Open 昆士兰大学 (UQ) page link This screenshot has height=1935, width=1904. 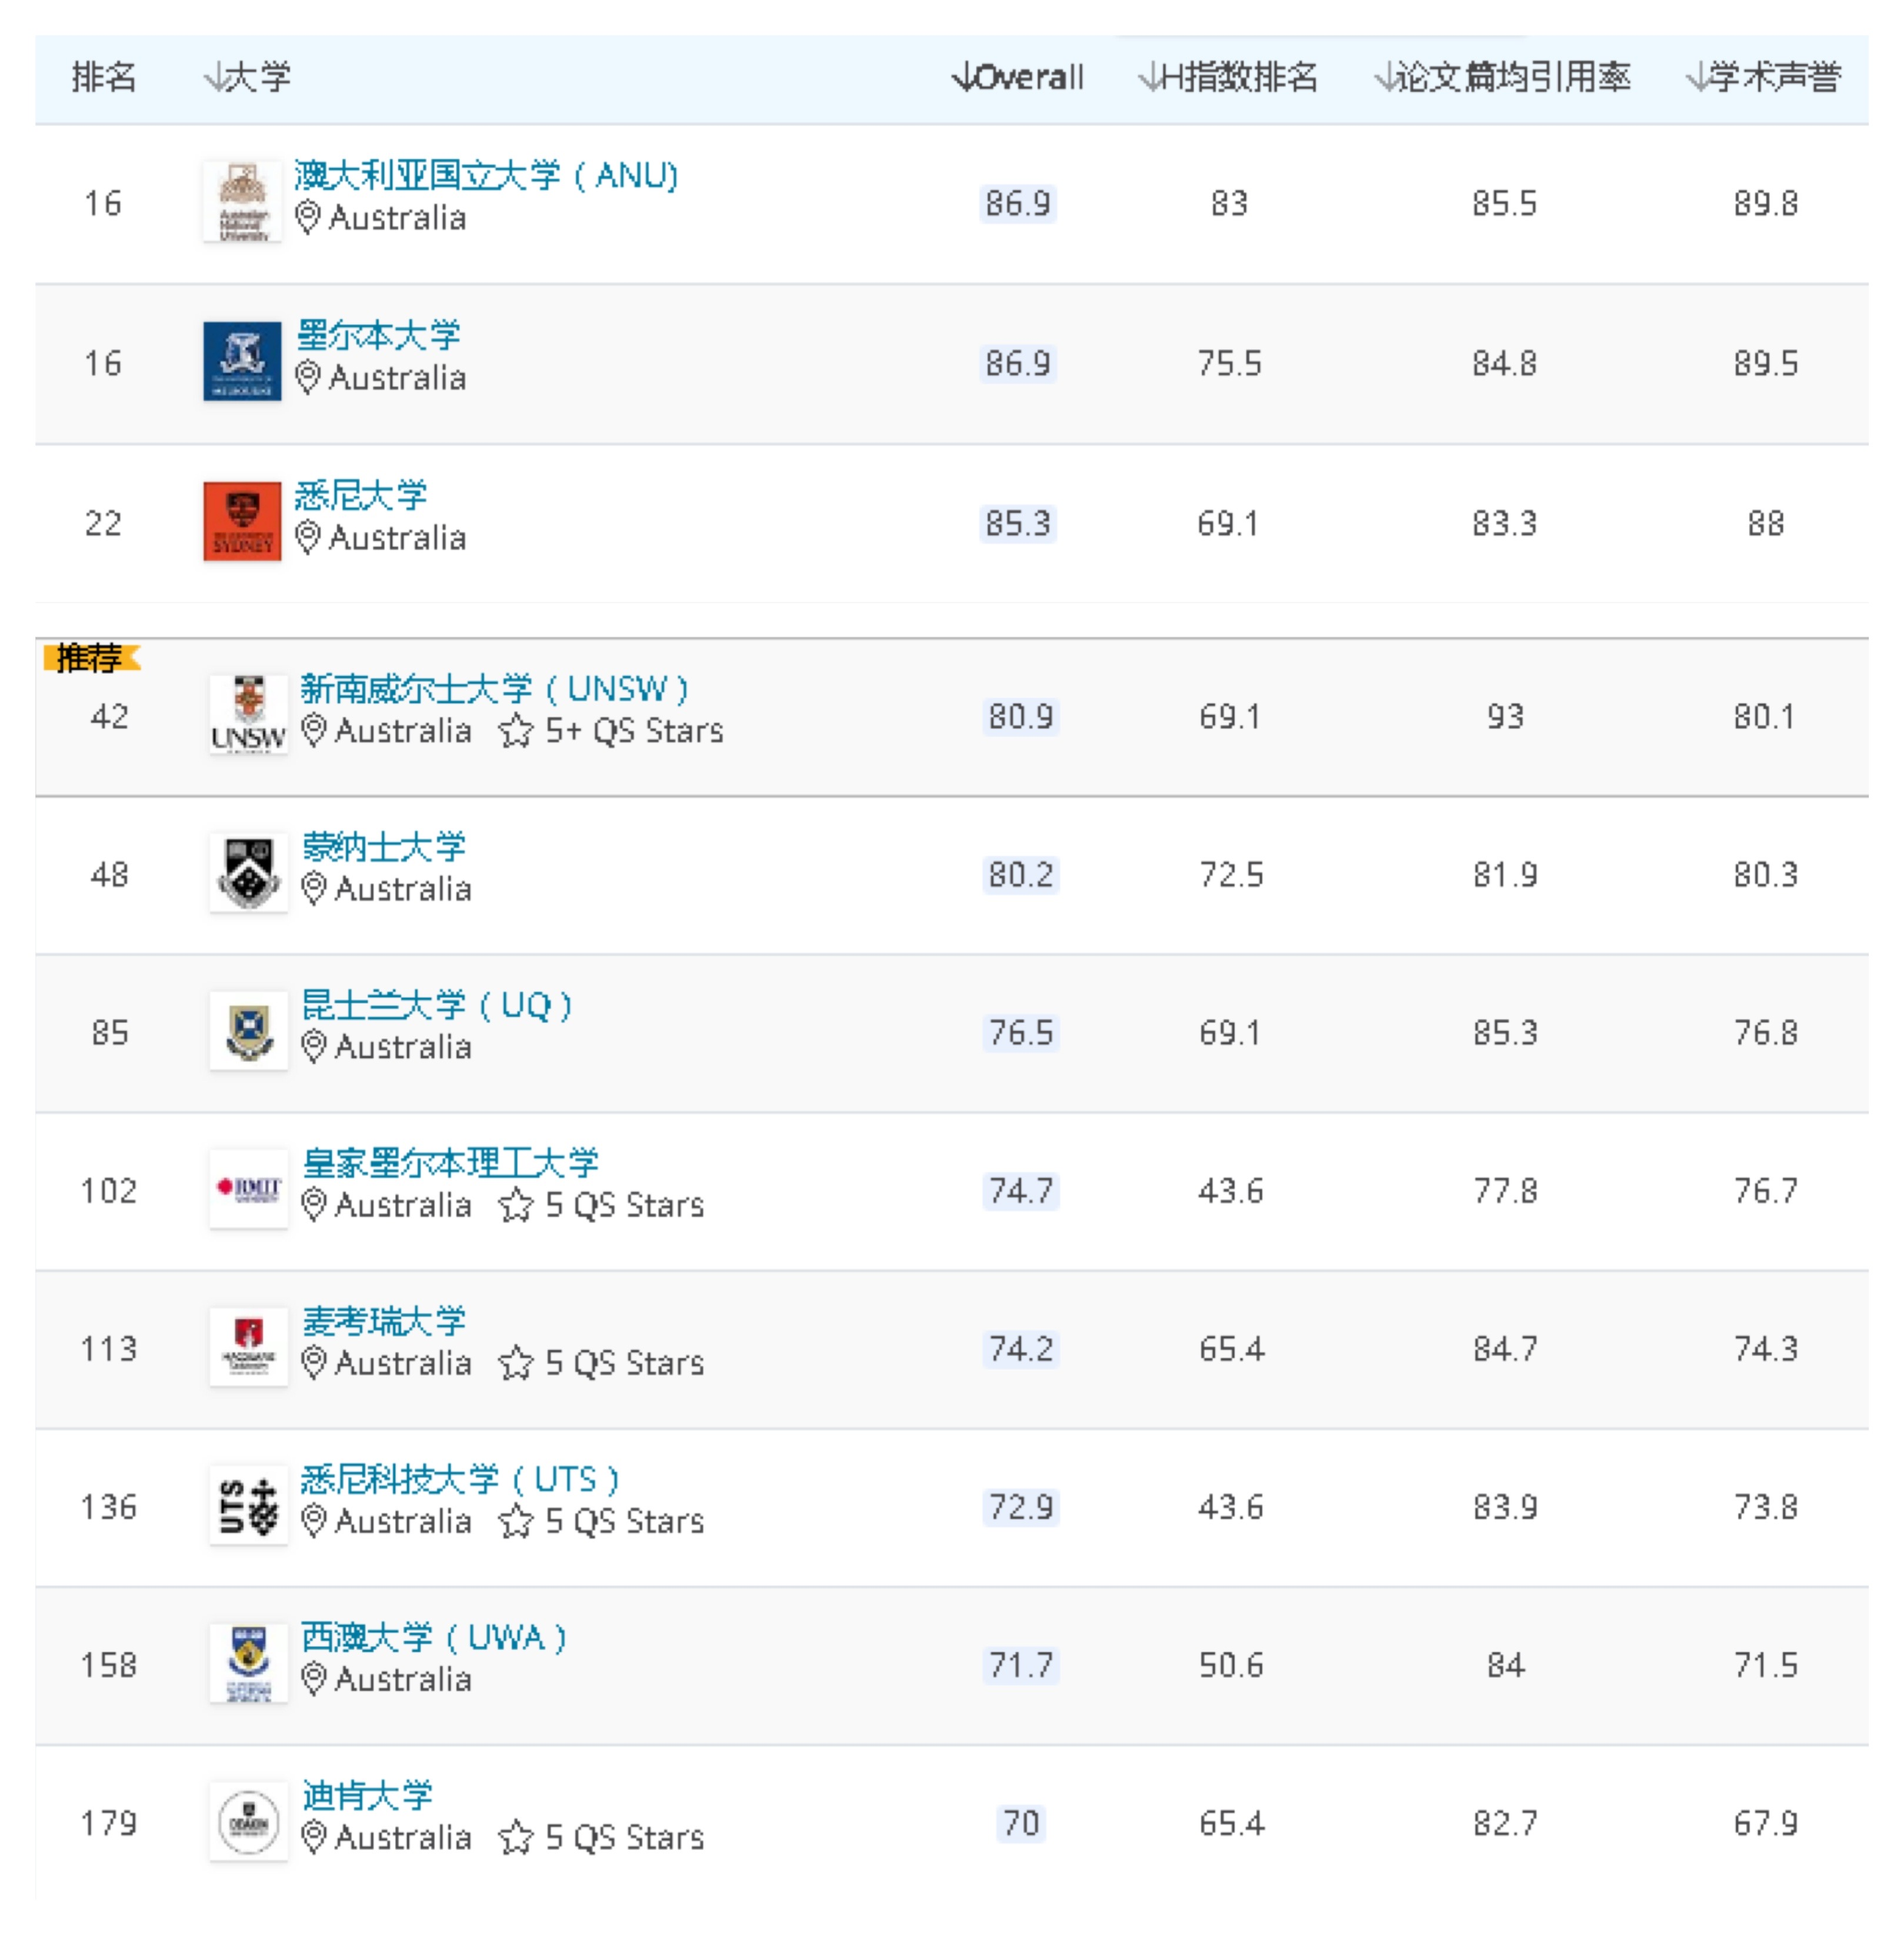pos(437,1005)
